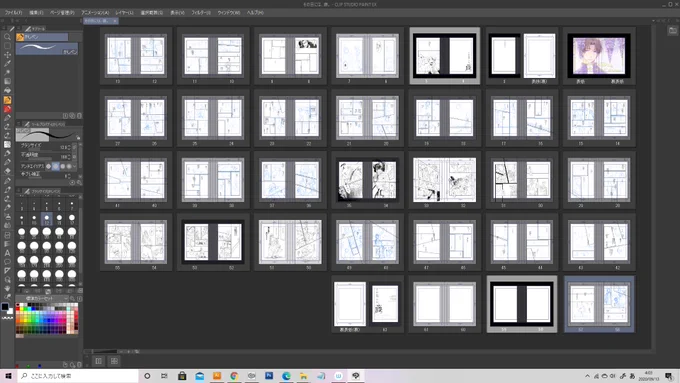The height and width of the screenshot is (383, 680).
Task: Click the Windows Start button
Action: pyautogui.click(x=8, y=376)
